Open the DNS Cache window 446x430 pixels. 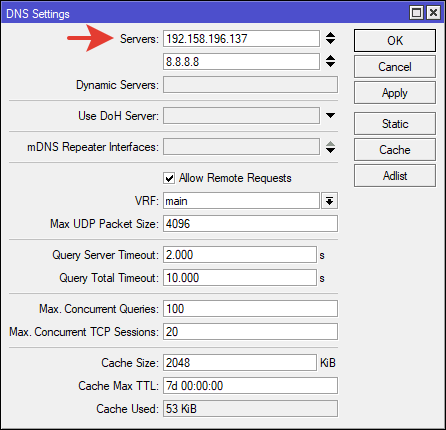click(x=395, y=150)
